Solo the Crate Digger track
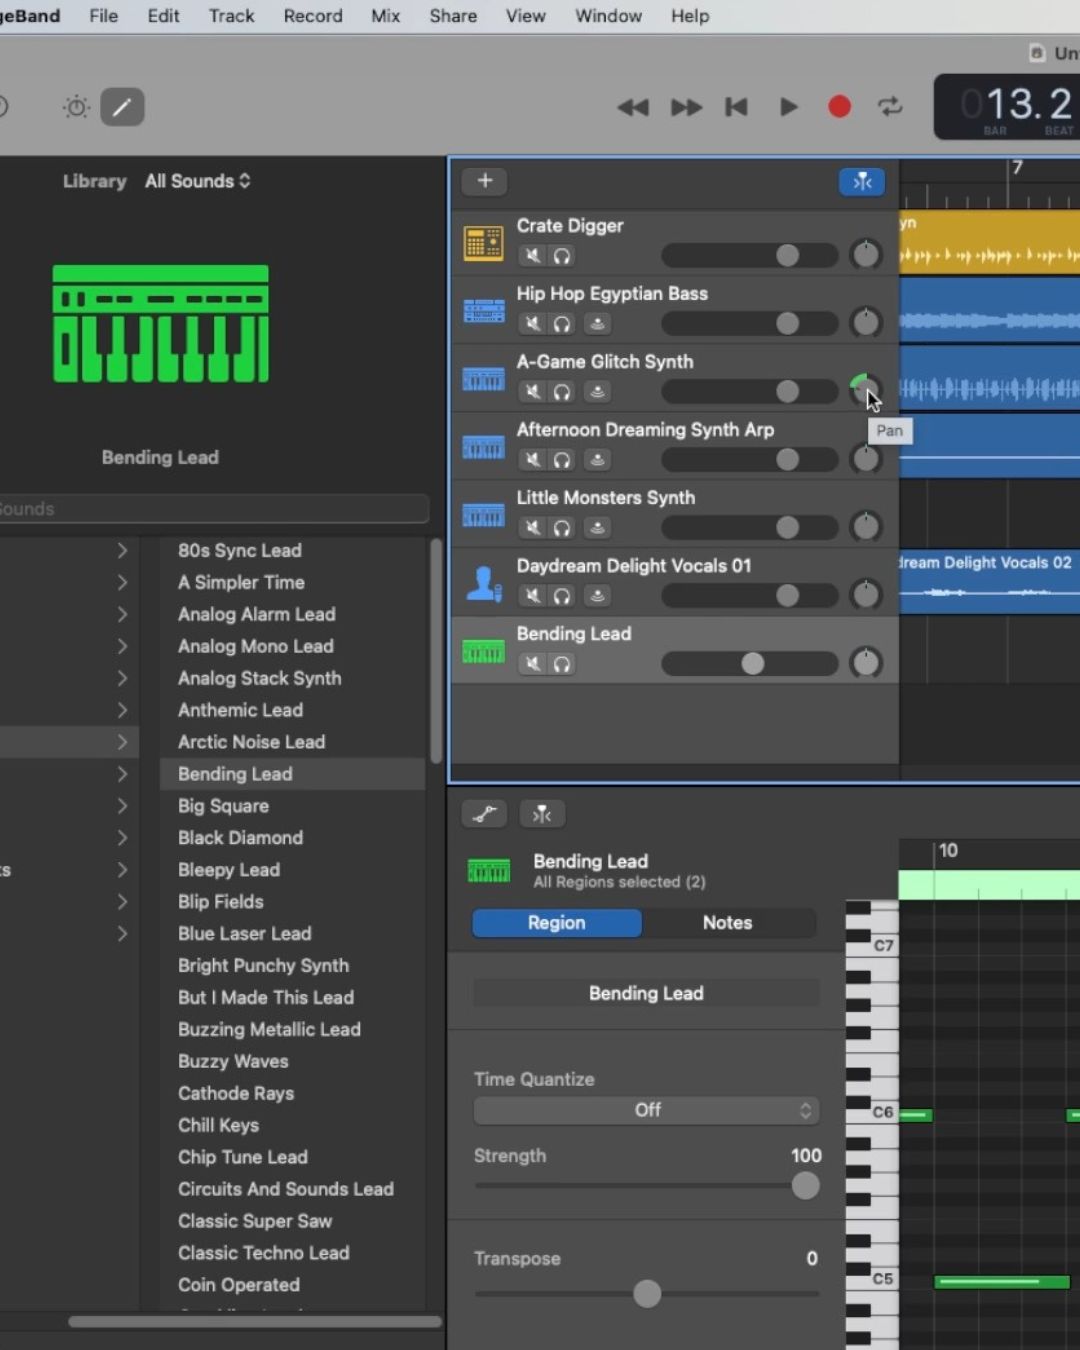 563,256
